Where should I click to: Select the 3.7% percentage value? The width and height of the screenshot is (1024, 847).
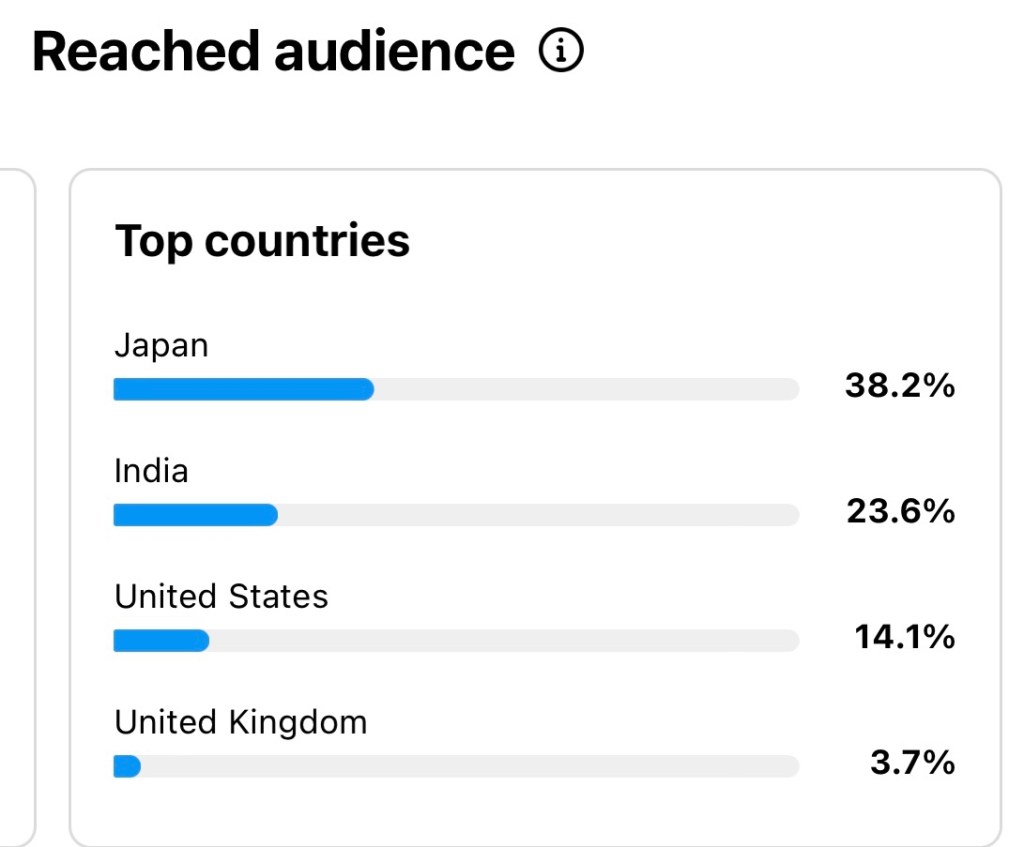pos(912,764)
